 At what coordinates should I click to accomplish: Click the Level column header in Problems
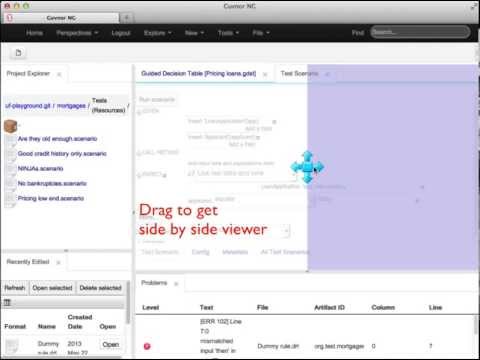(151, 307)
